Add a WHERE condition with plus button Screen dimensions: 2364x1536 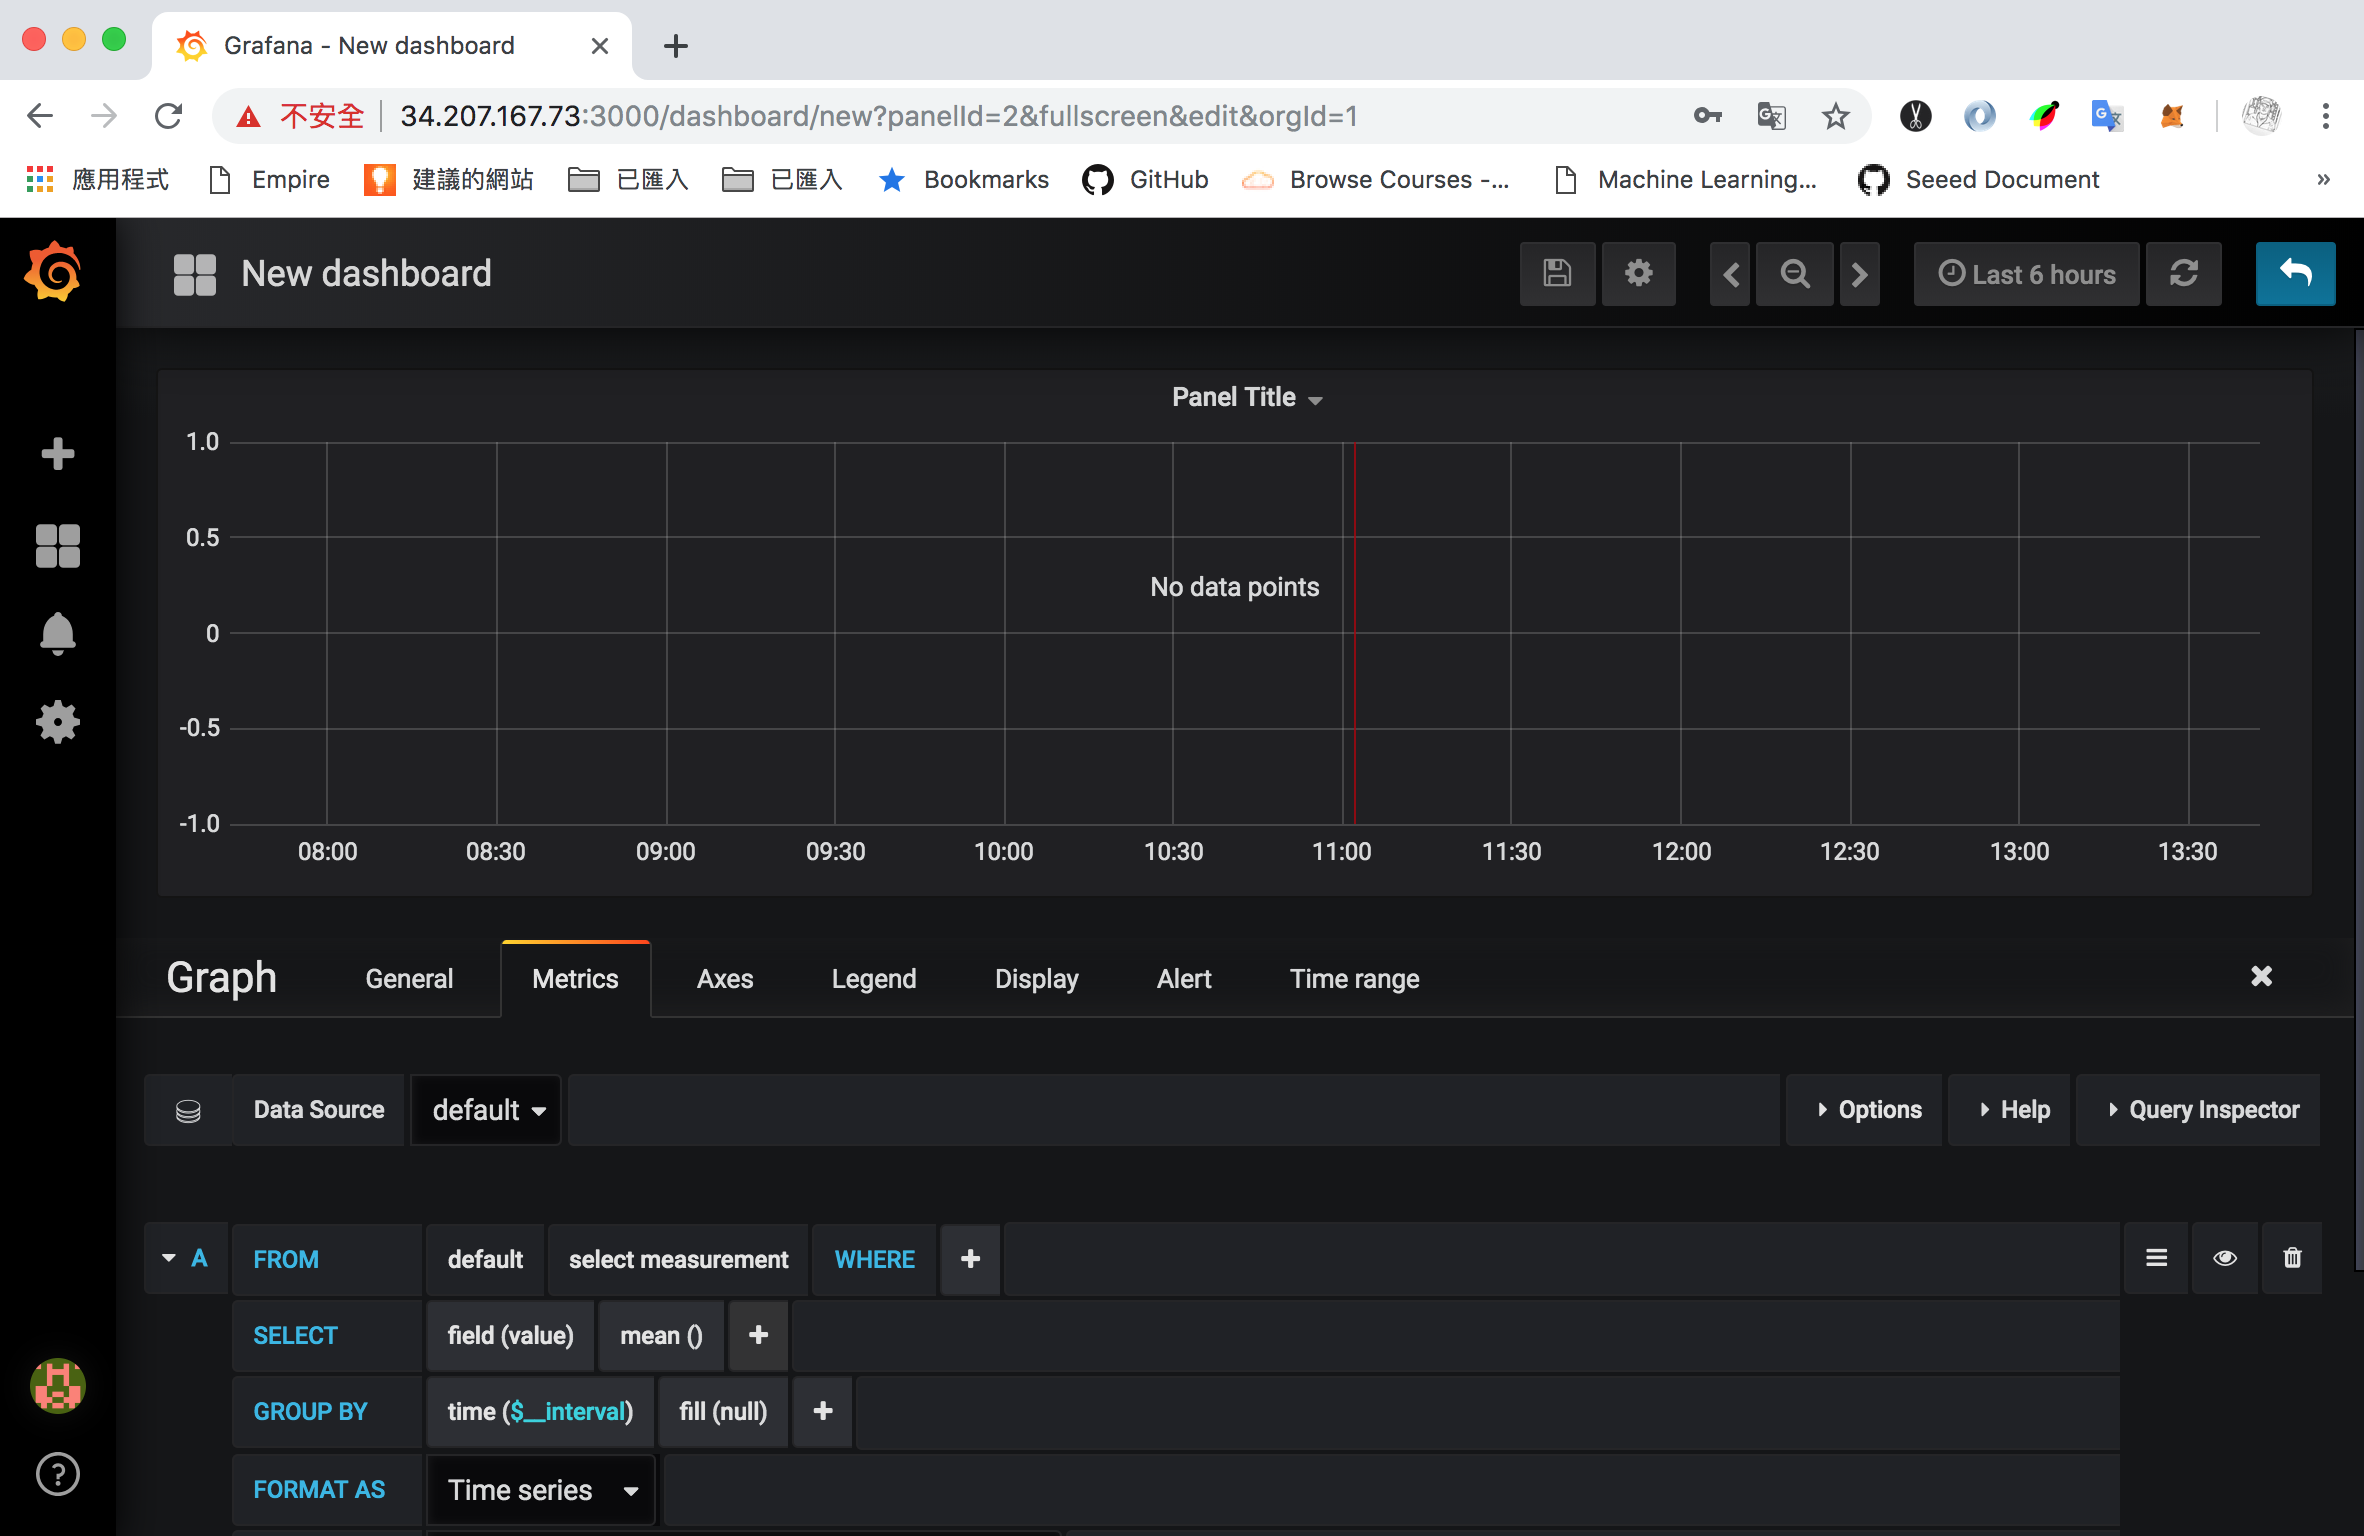[970, 1259]
